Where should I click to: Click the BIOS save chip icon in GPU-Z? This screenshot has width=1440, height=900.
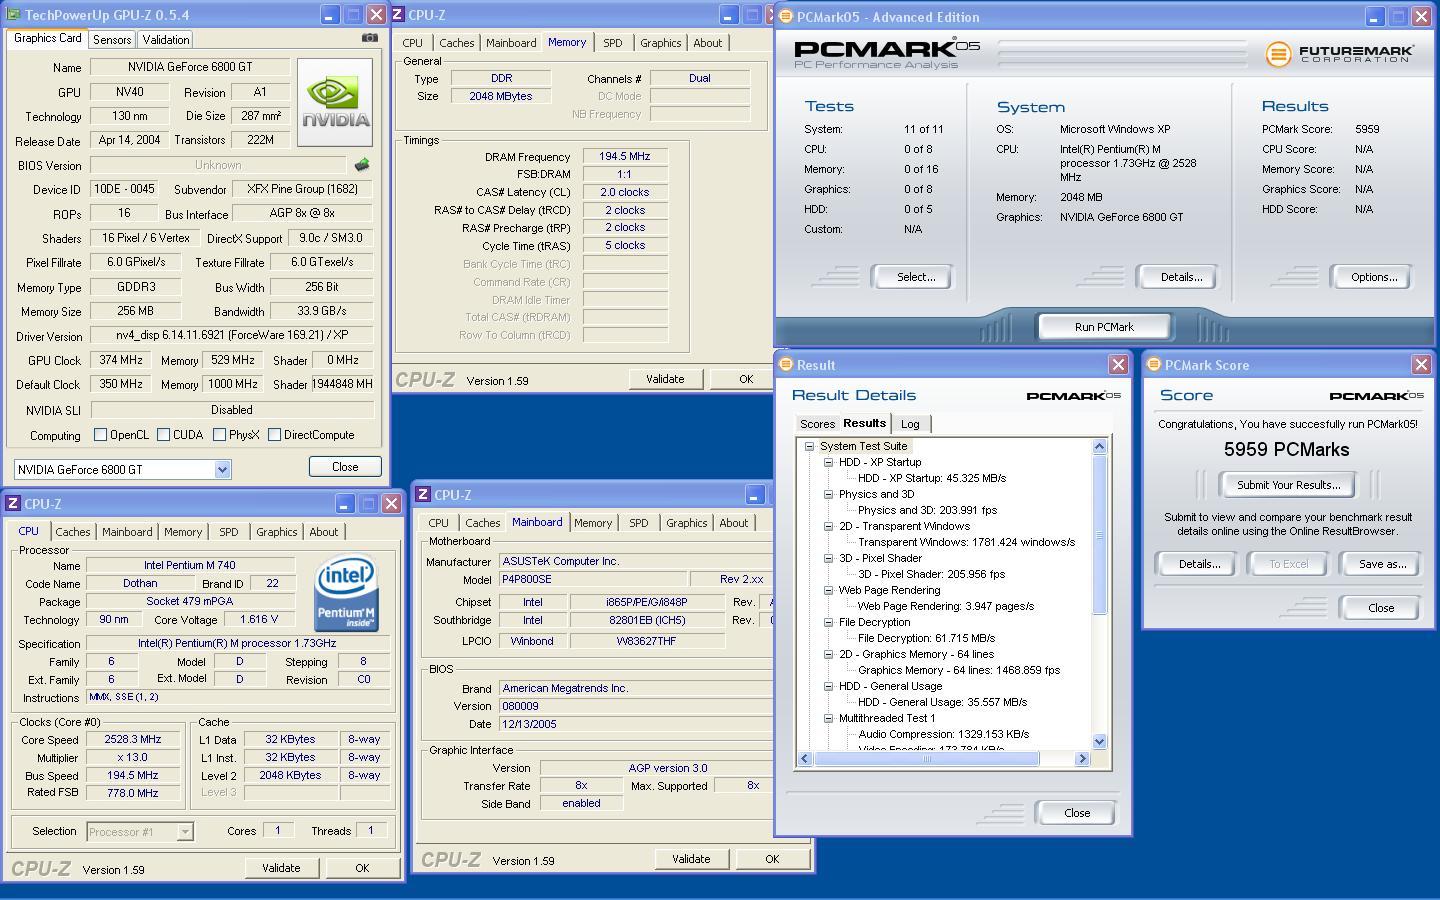pos(362,165)
